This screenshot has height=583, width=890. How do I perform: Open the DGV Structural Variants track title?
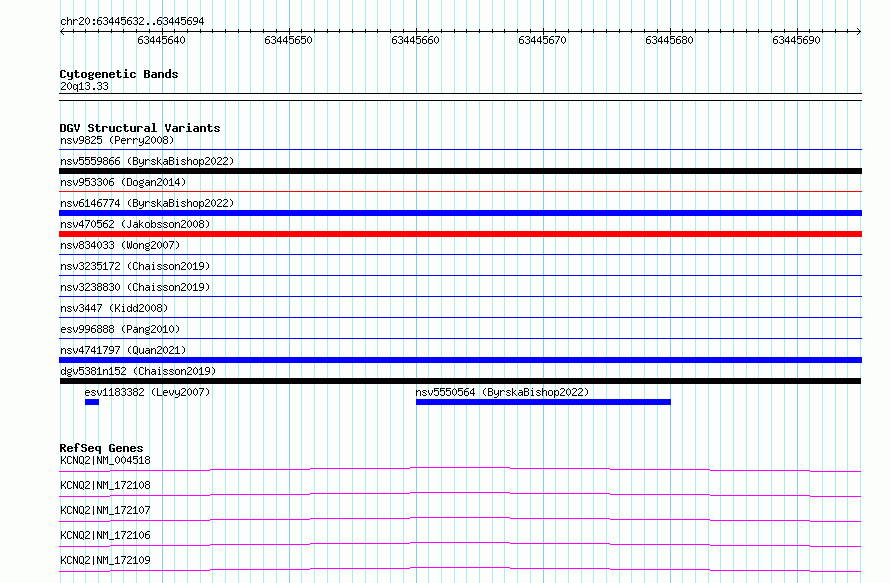click(140, 128)
